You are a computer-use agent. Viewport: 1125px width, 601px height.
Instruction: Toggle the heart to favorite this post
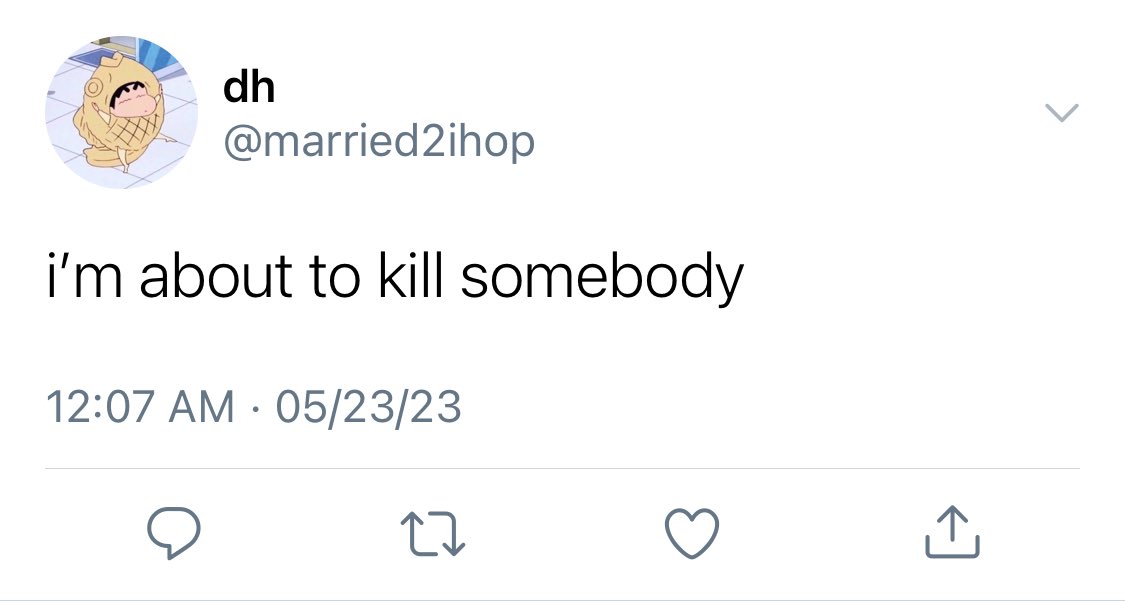coord(692,533)
